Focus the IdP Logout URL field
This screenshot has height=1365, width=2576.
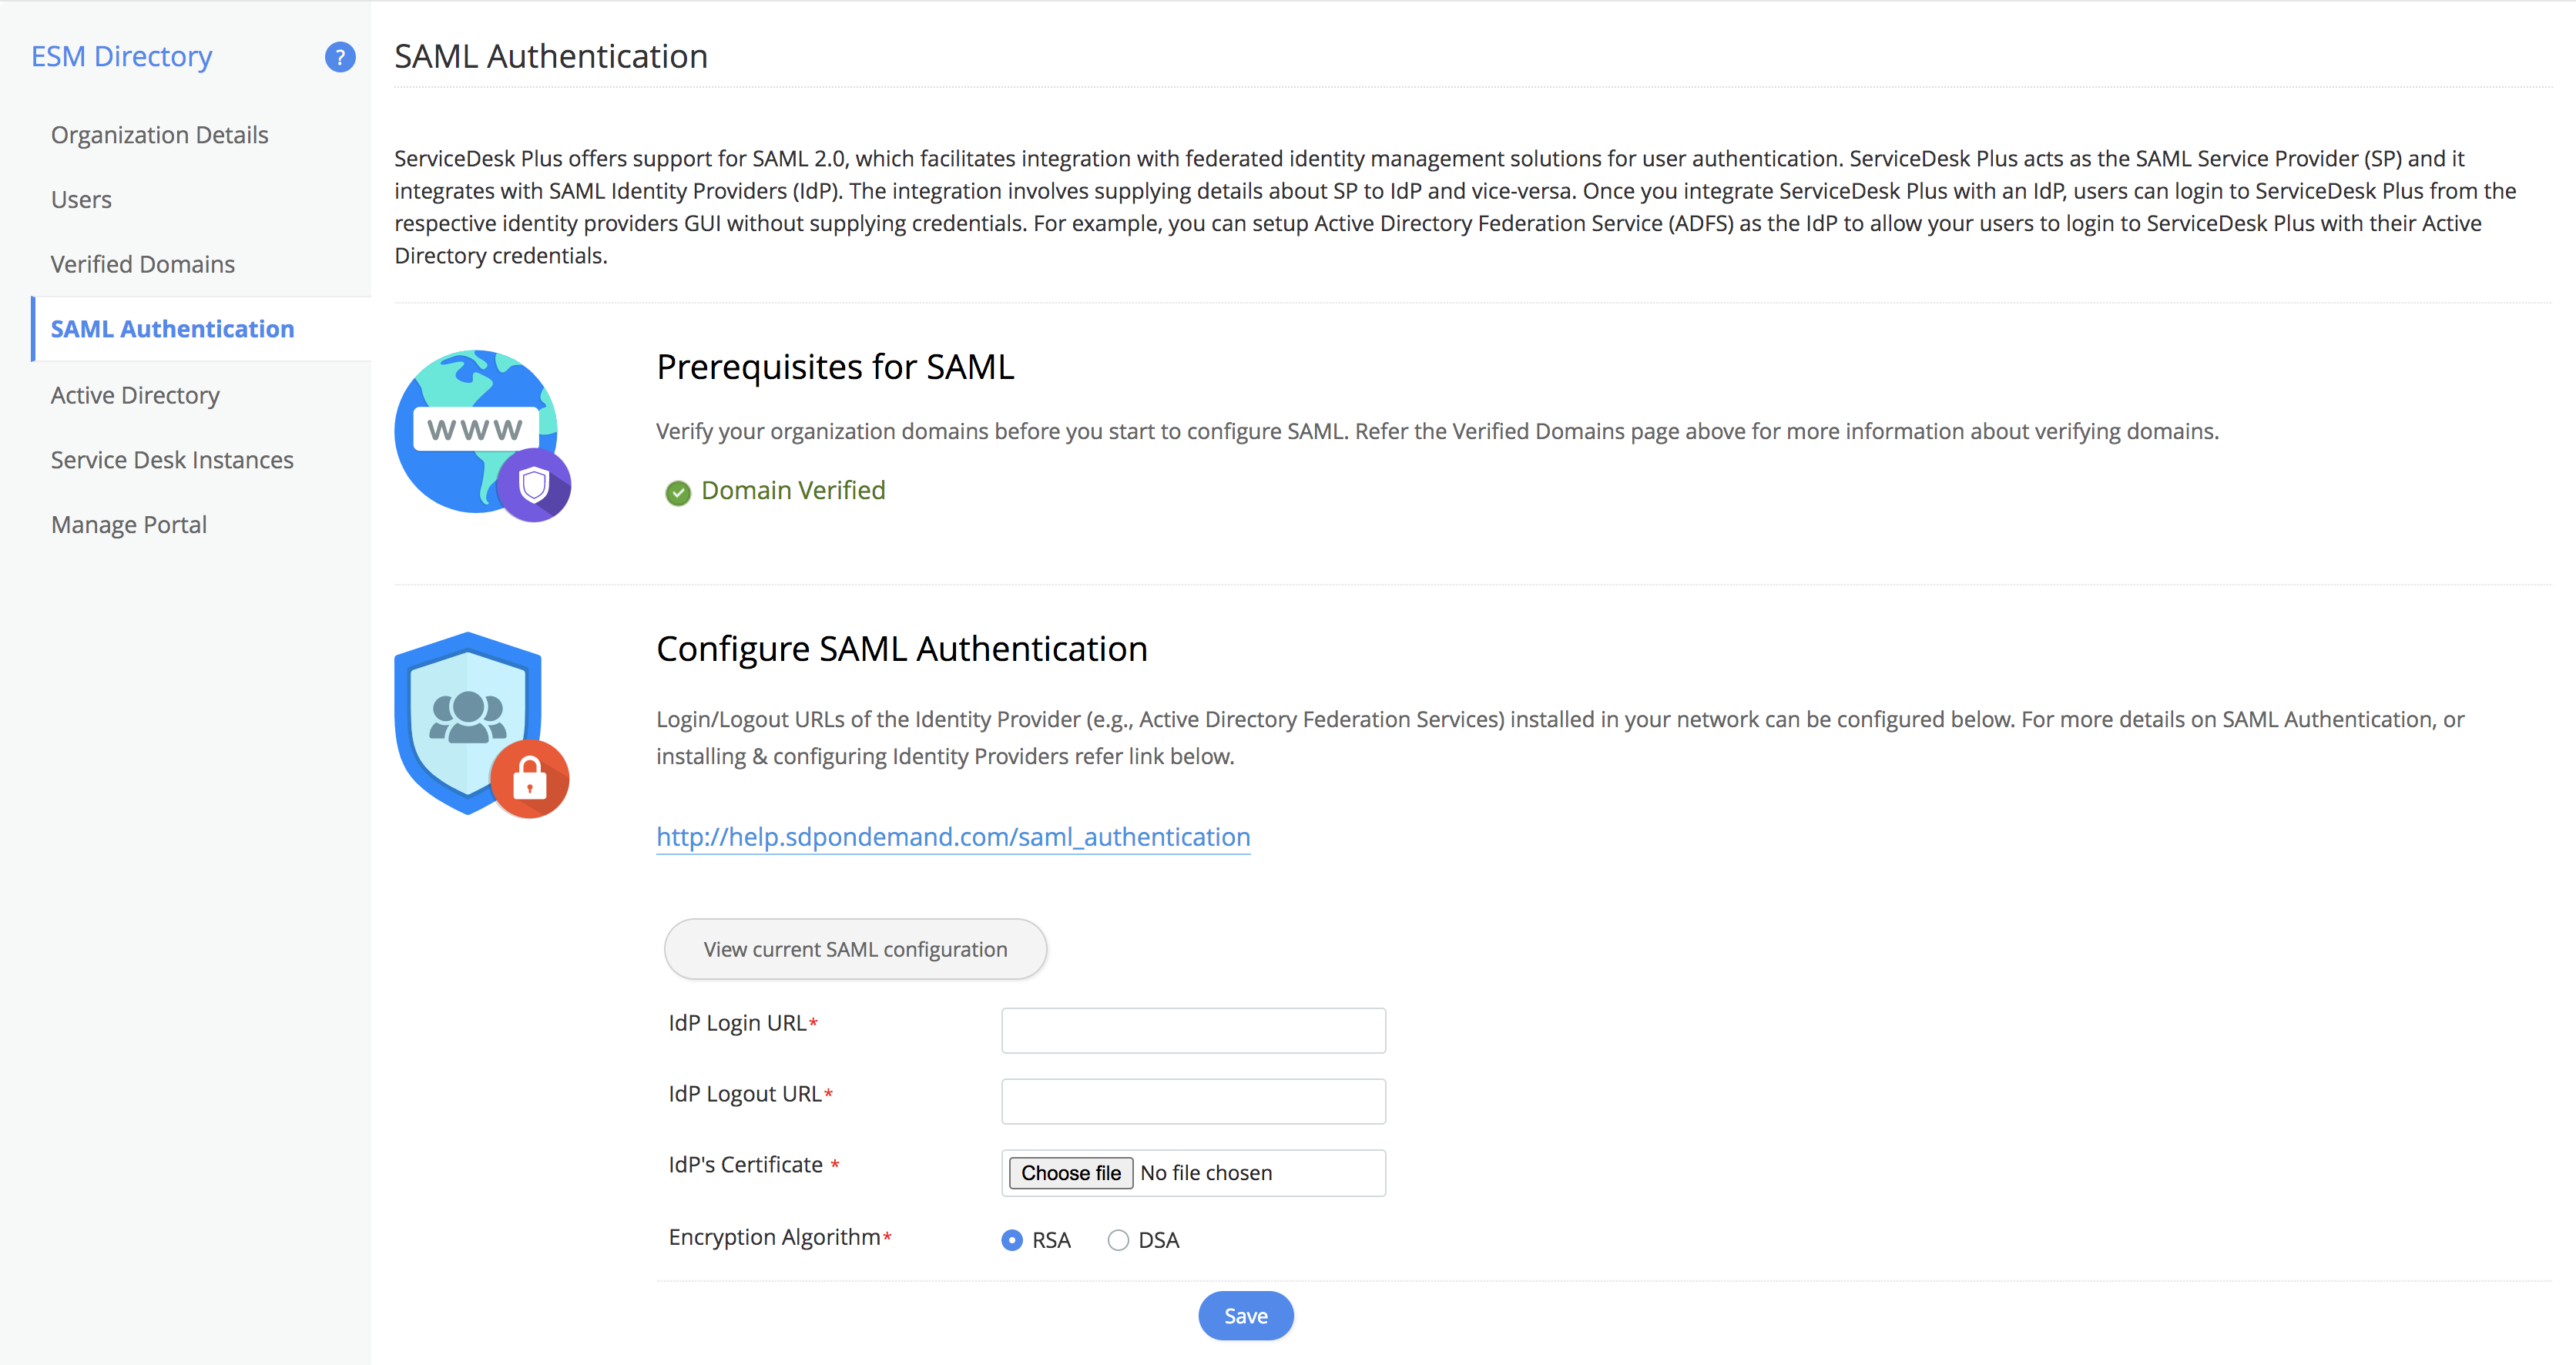1193,1101
